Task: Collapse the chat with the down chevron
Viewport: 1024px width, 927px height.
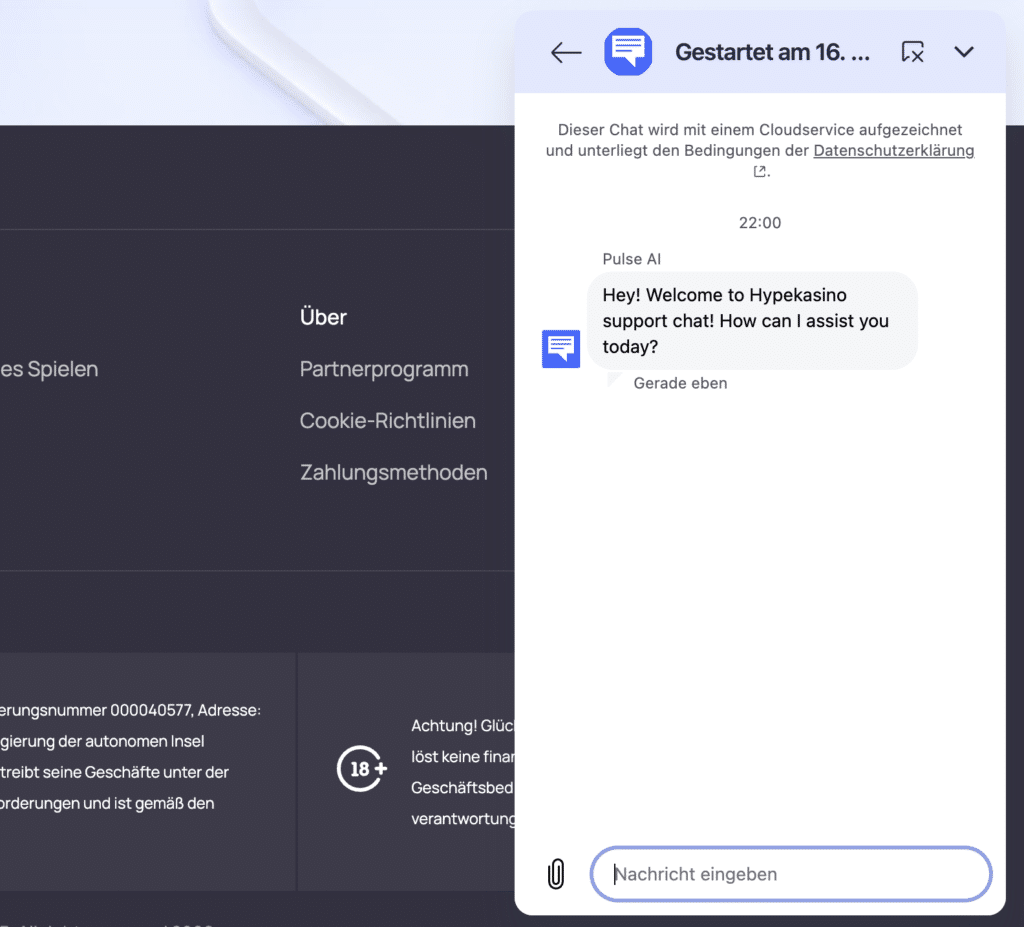Action: (x=963, y=52)
